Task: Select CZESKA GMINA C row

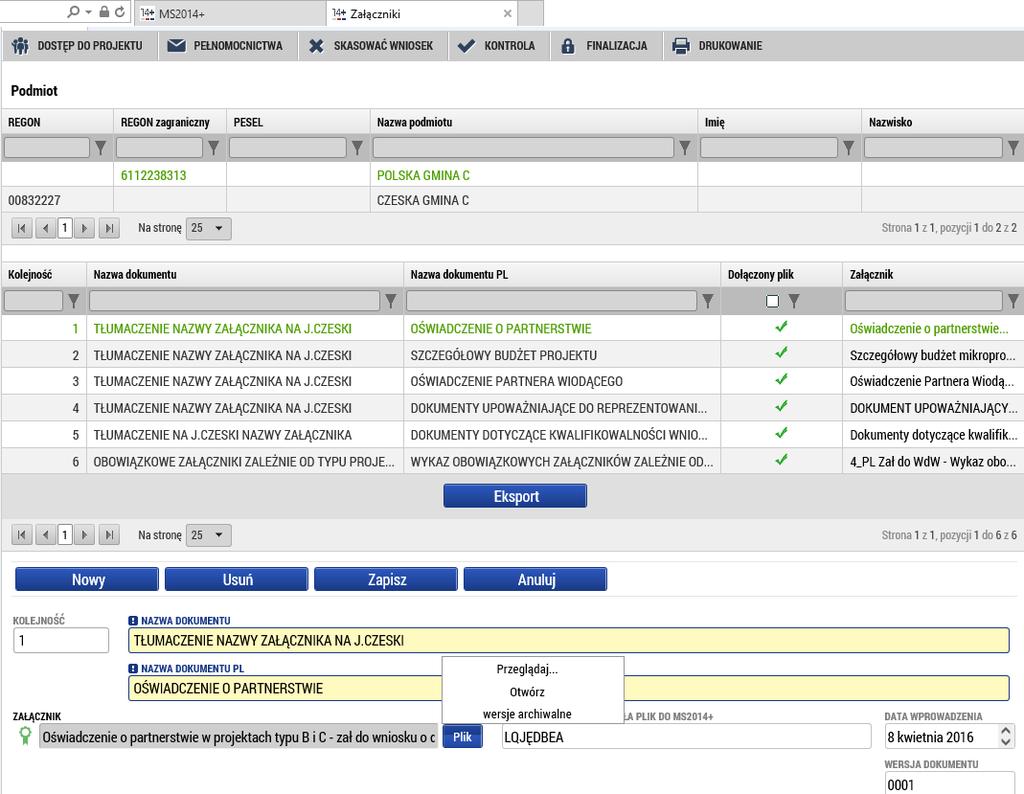Action: coord(513,200)
